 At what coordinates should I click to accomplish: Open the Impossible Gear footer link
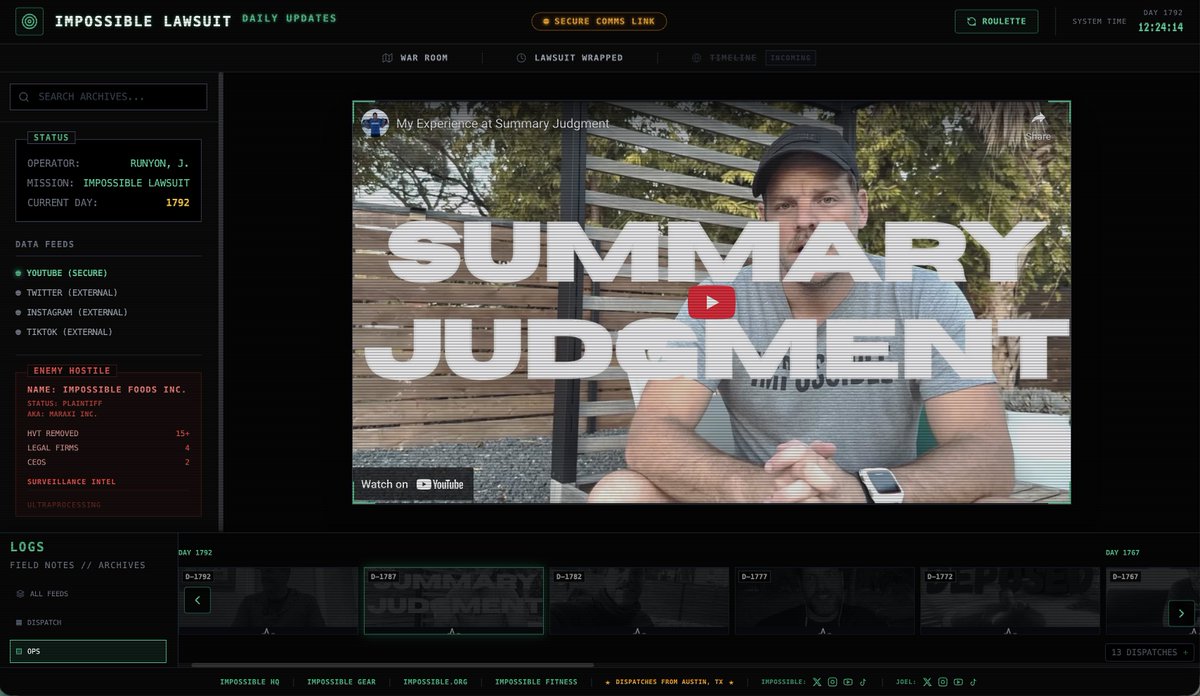point(341,682)
